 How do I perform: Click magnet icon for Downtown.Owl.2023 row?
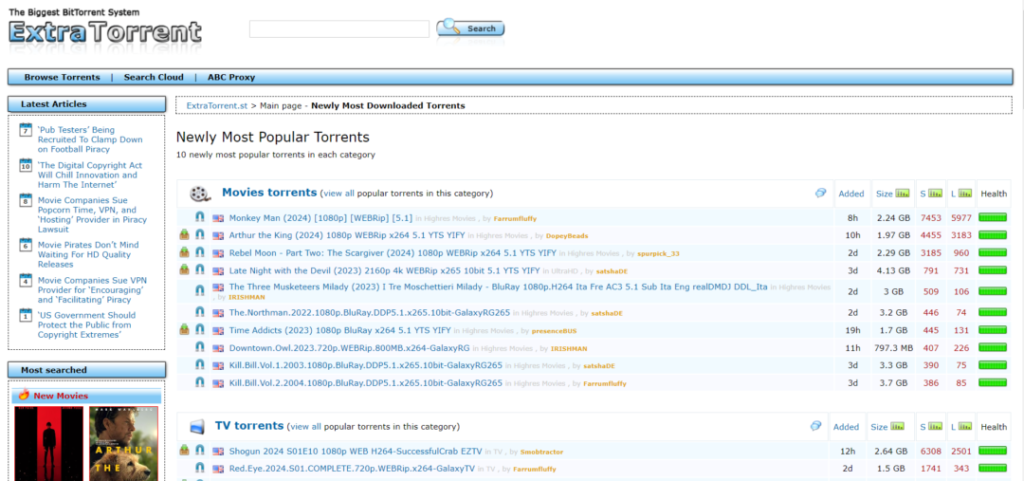tap(200, 348)
